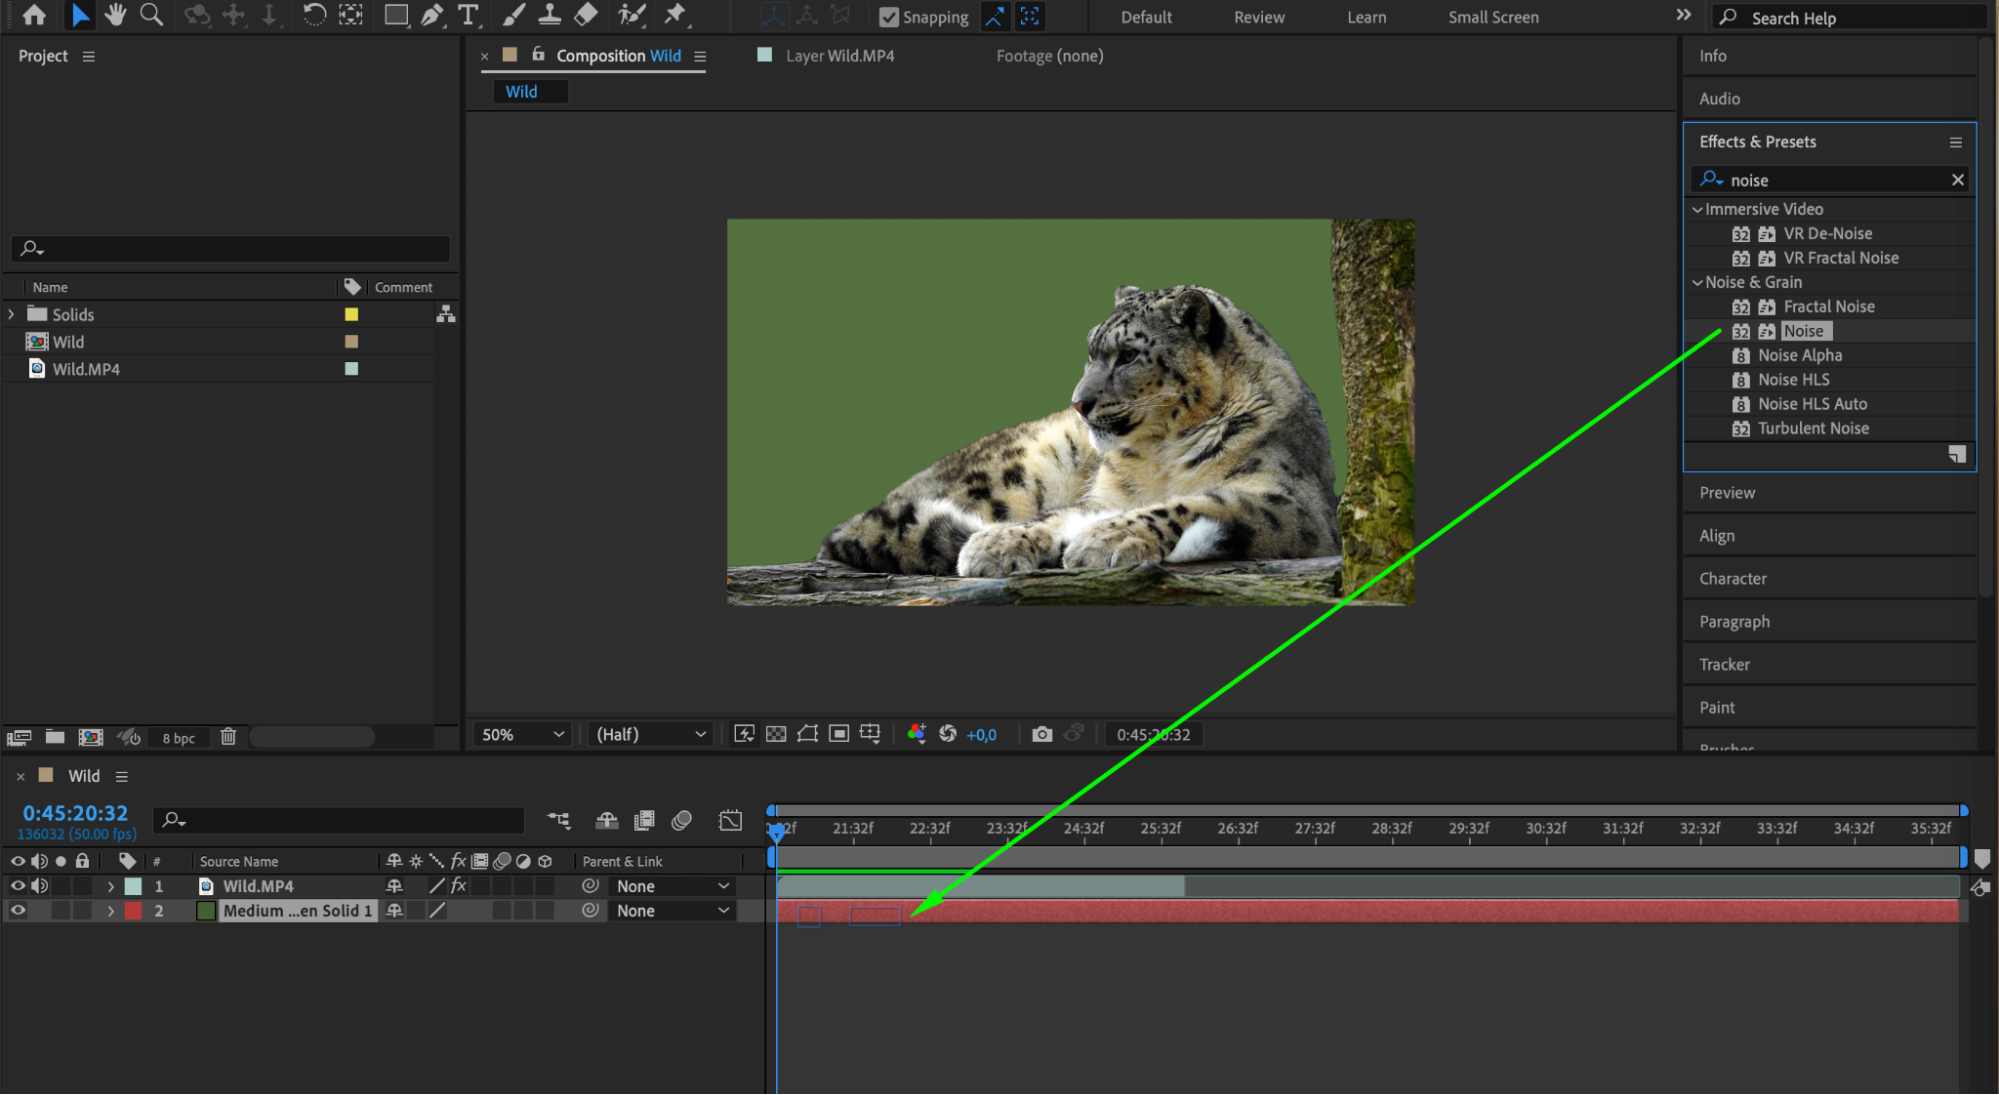Select the Zoom tool in toolbar

[151, 15]
